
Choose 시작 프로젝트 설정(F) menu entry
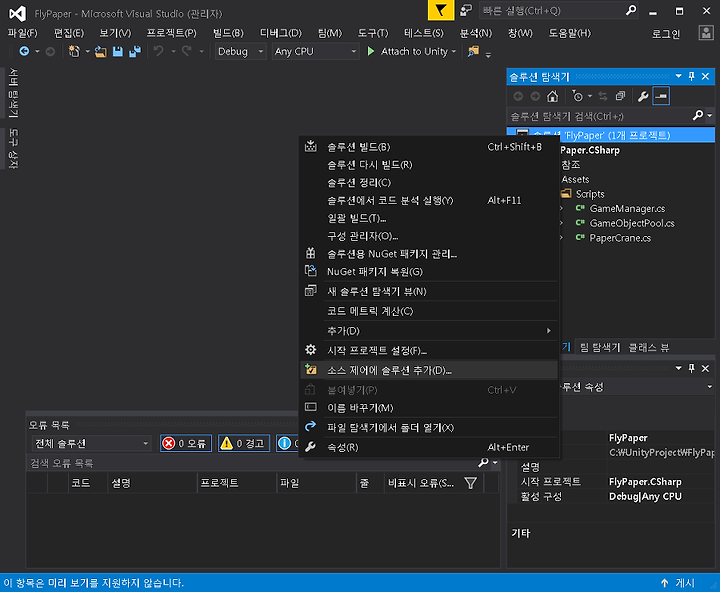coord(429,350)
